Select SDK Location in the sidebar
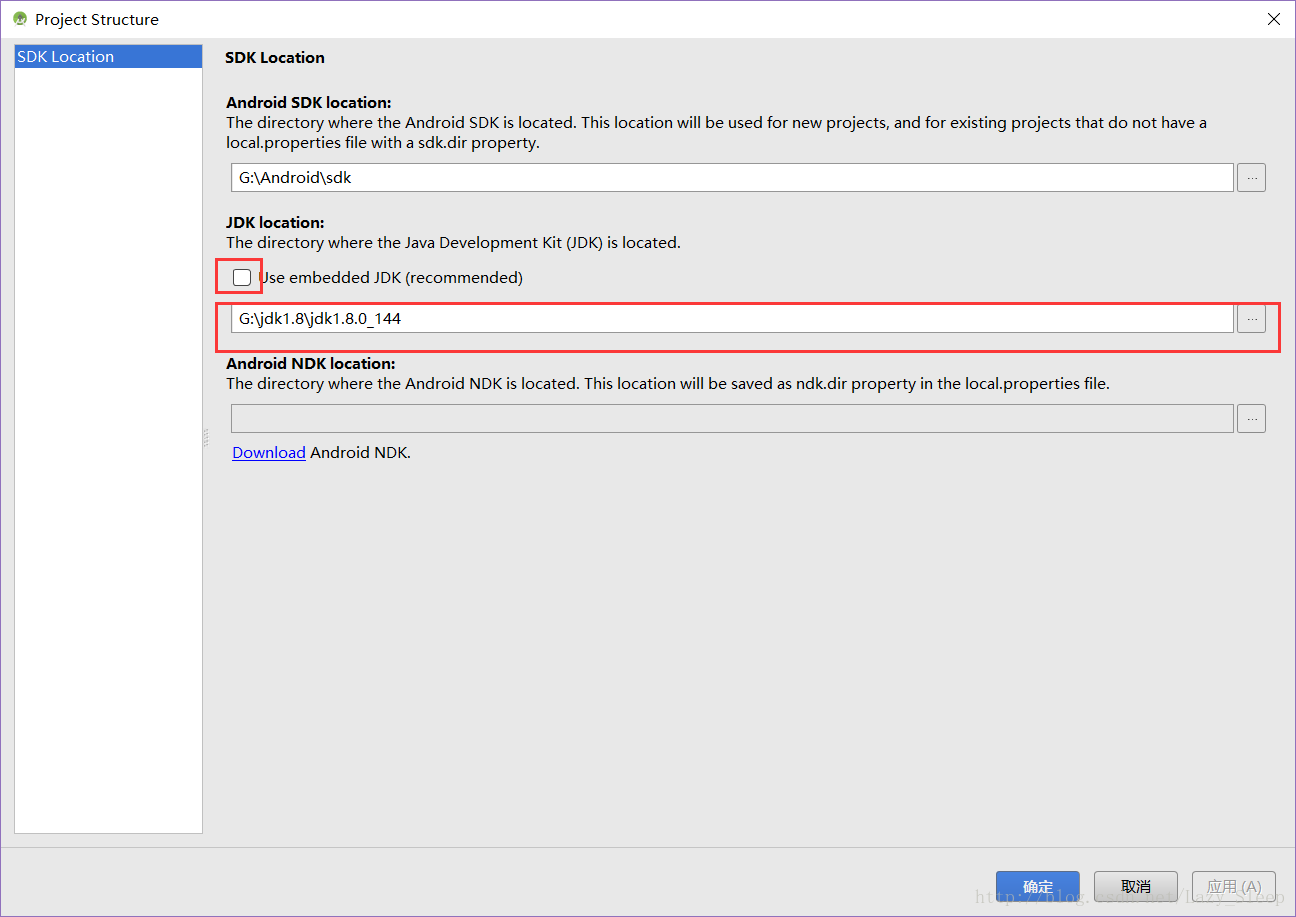Screen dimensions: 1296x917 108,57
